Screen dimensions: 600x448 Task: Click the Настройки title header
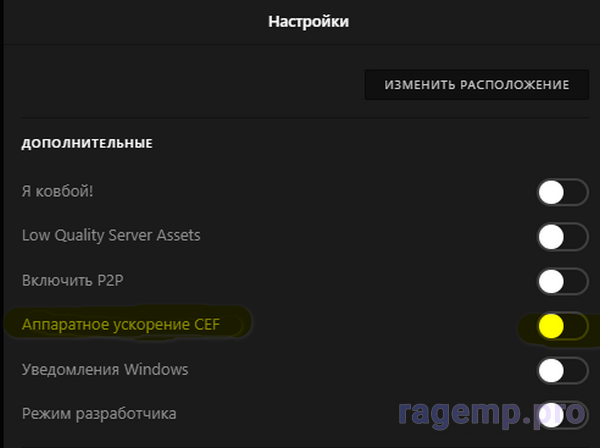[x=308, y=21]
